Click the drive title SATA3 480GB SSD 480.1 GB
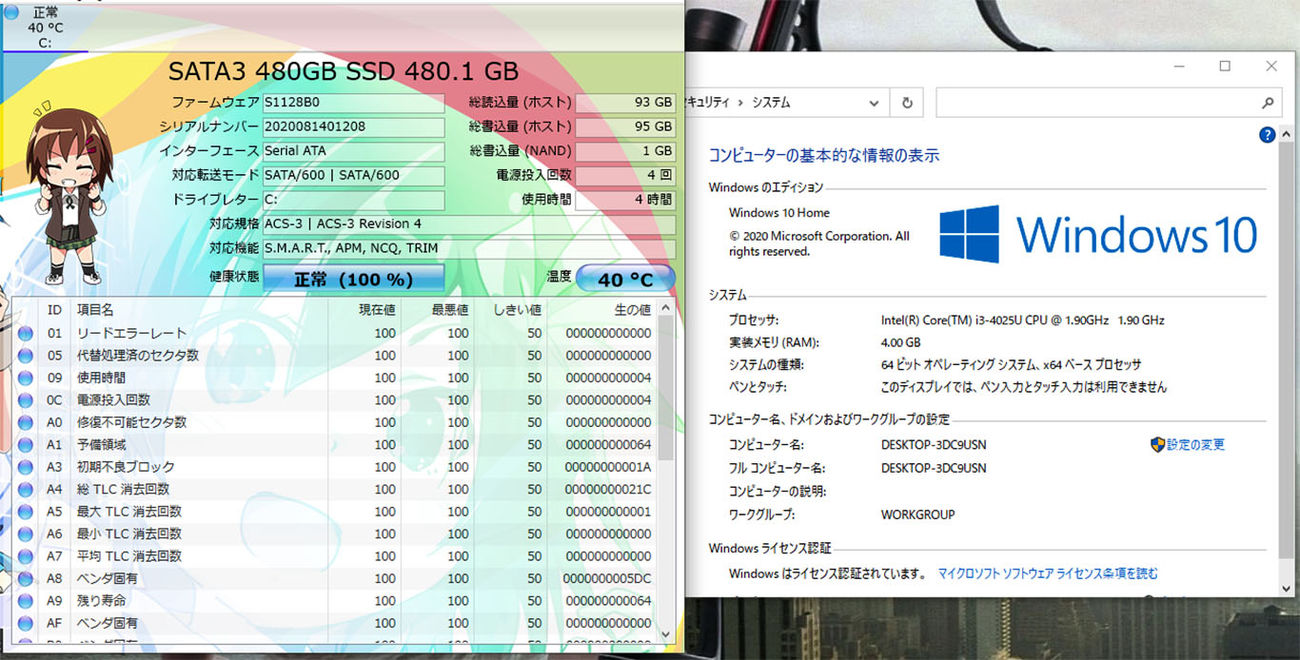 (343, 71)
